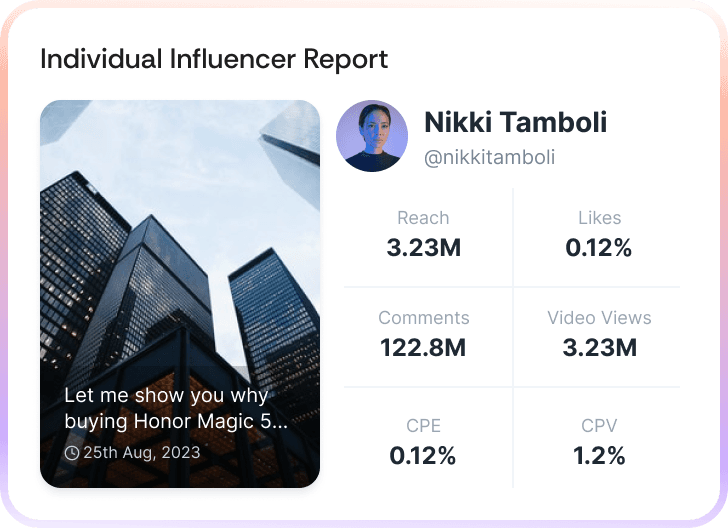Image resolution: width=728 pixels, height=528 pixels.
Task: Open the @nikkitamboli handle link
Action: pyautogui.click(x=490, y=158)
